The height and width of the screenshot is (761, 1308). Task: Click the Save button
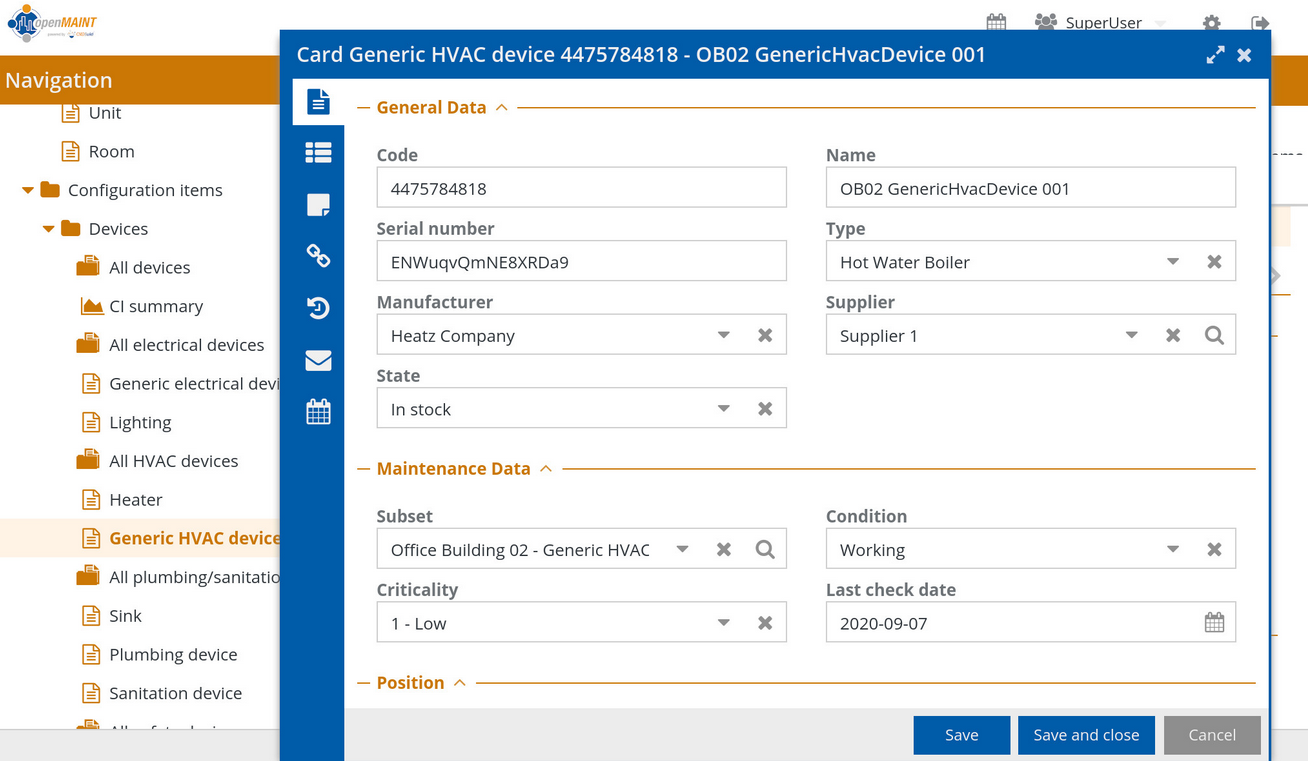961,735
